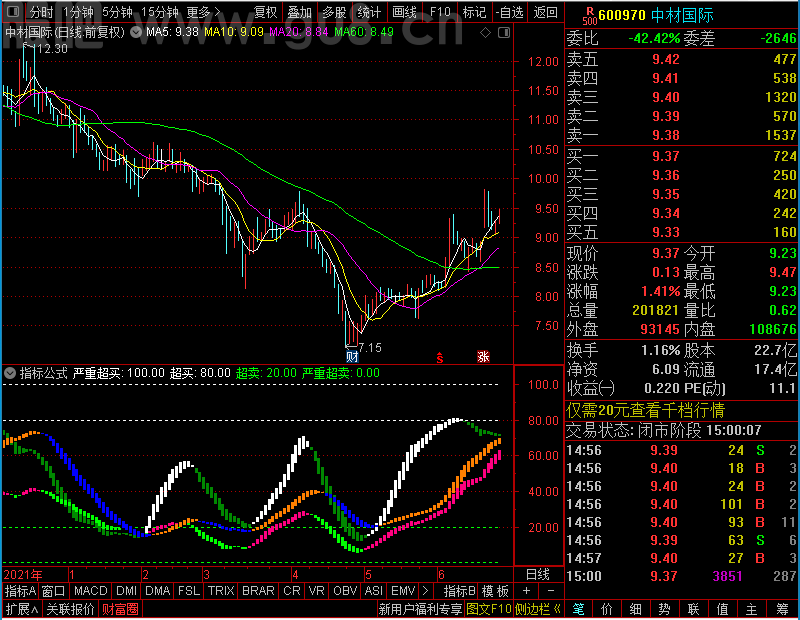Screen dimensions: 800x620
Task: Click the MA60 value label
Action: tap(364, 32)
